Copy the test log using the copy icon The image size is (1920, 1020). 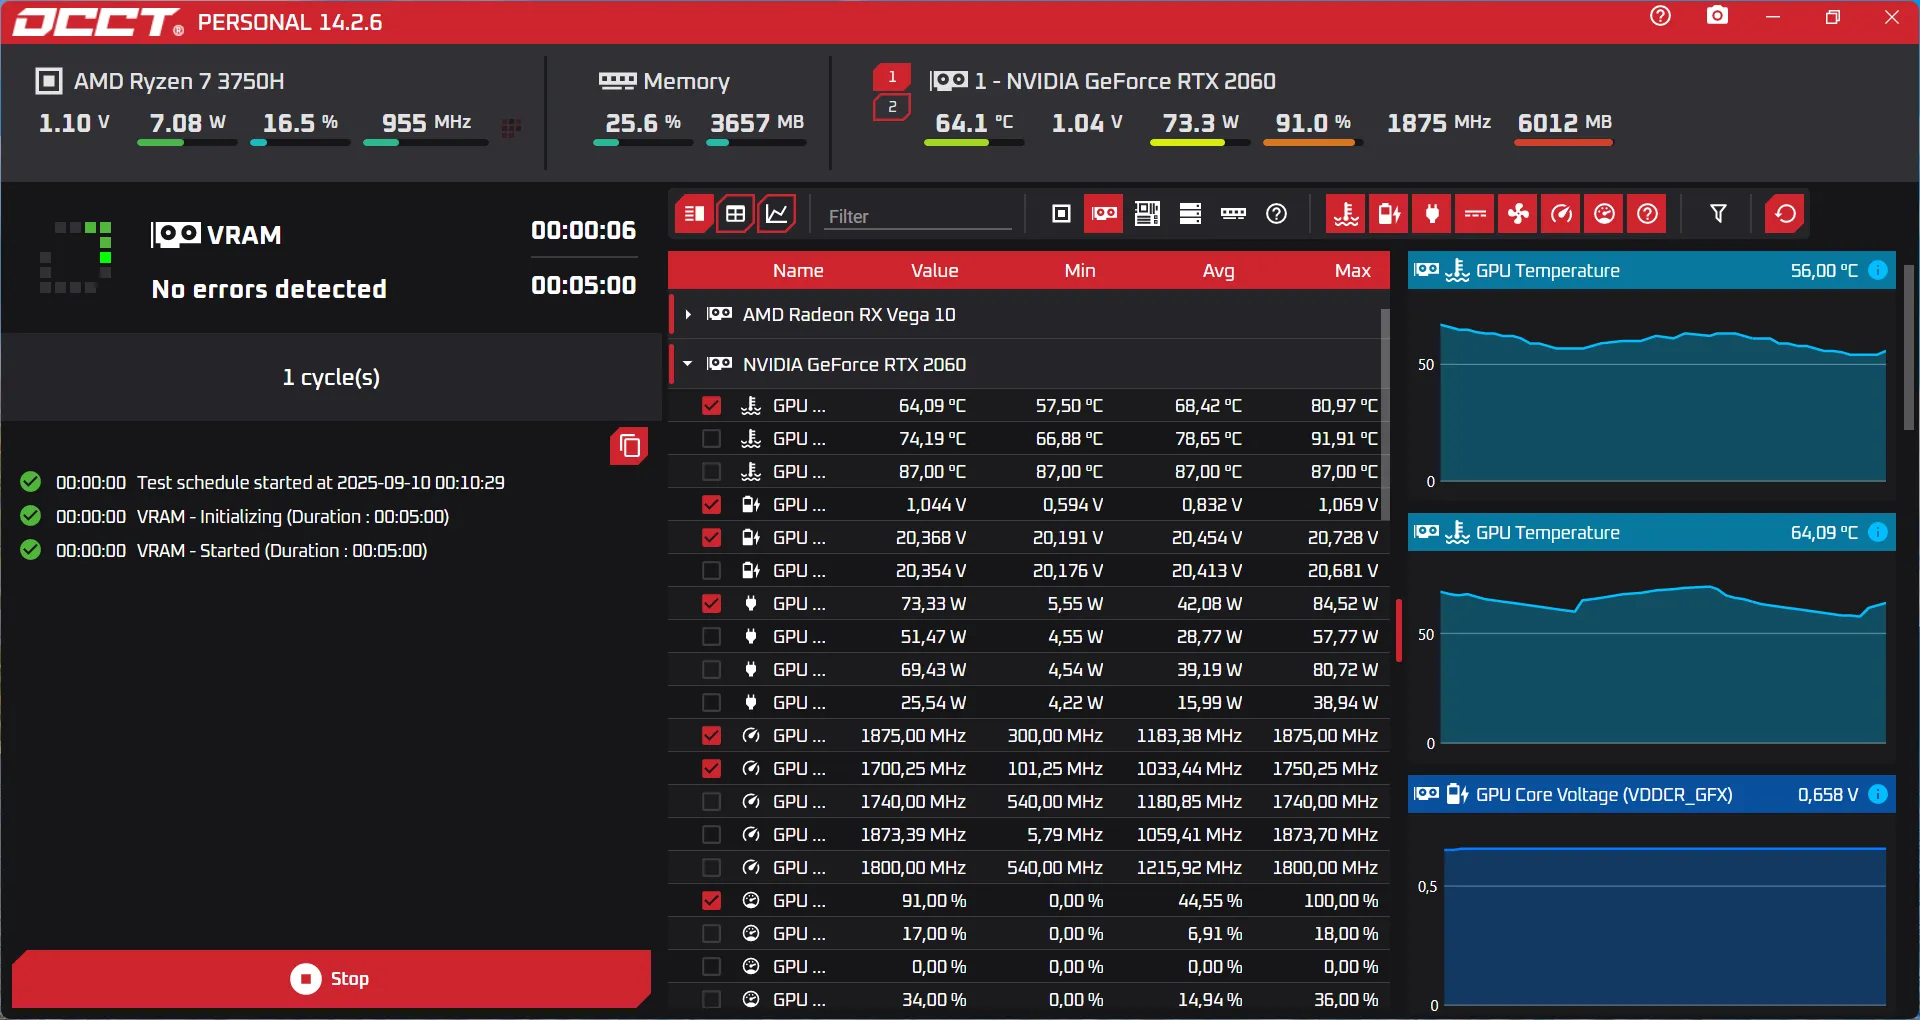point(629,446)
